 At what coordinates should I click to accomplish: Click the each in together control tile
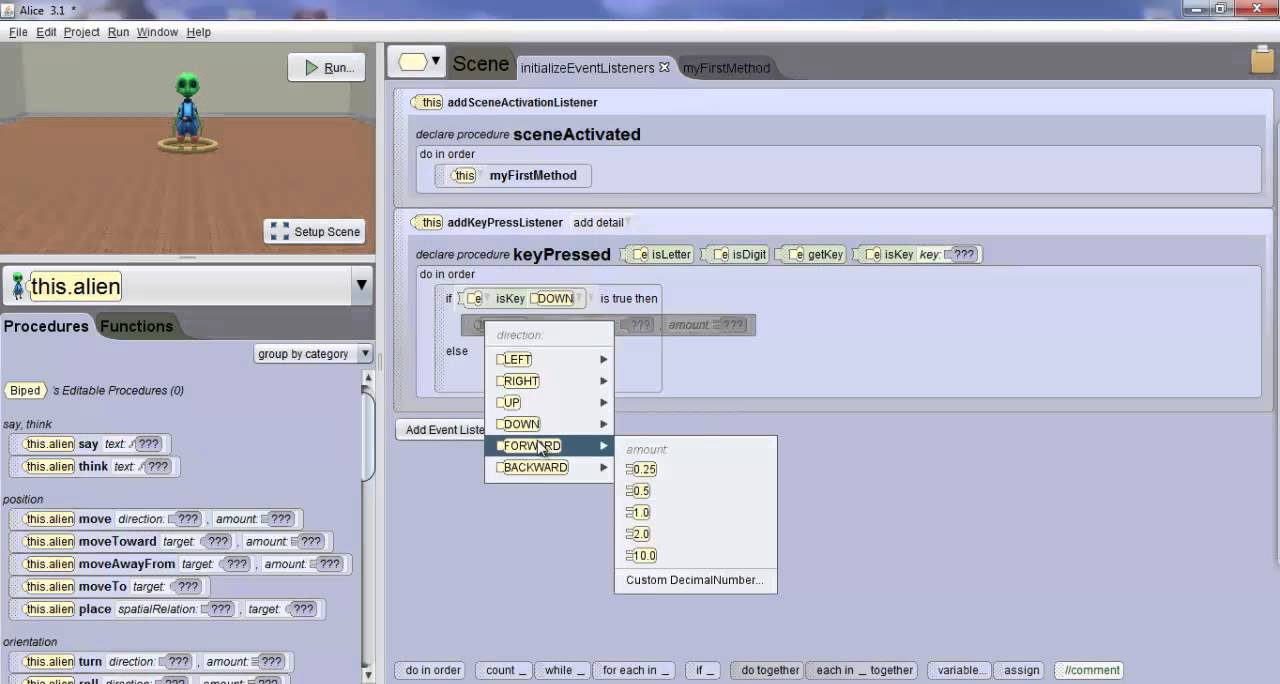point(862,670)
